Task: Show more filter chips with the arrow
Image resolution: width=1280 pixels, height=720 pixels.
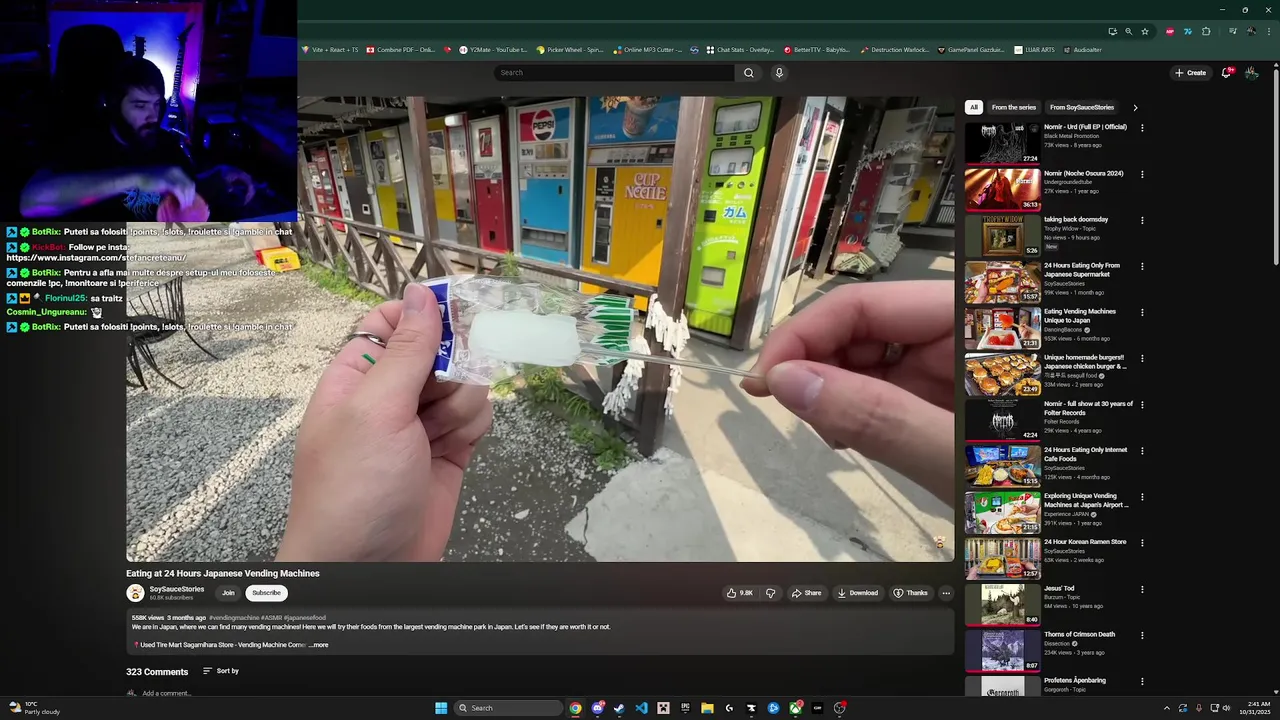Action: [x=1135, y=107]
